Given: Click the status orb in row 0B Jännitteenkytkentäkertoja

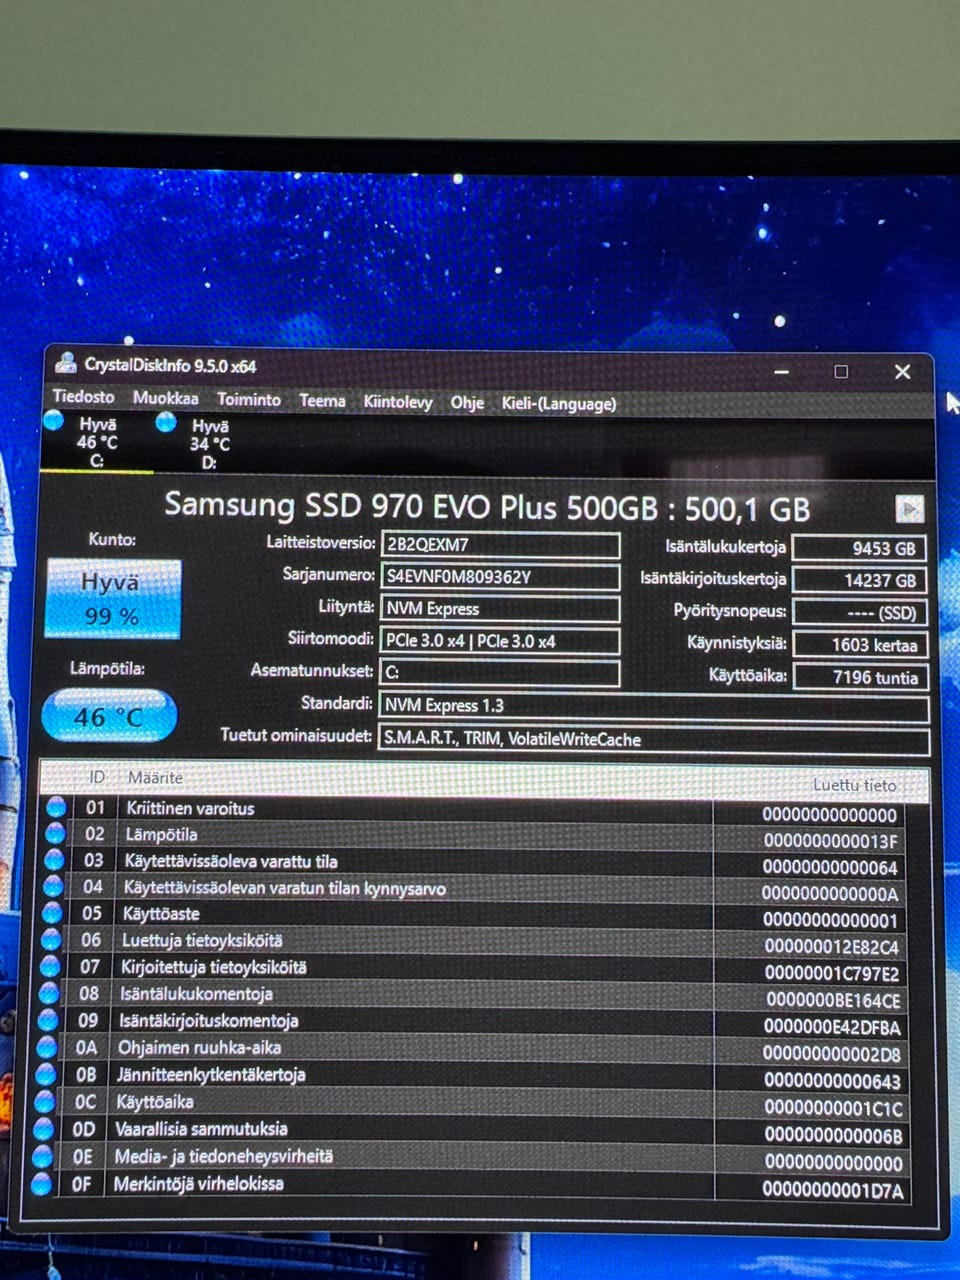Looking at the screenshot, I should tap(46, 1074).
